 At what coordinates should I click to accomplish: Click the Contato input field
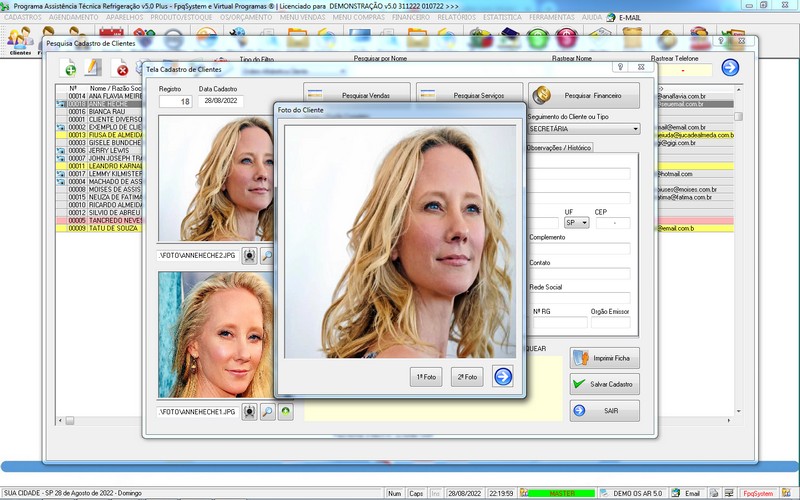pyautogui.click(x=579, y=273)
